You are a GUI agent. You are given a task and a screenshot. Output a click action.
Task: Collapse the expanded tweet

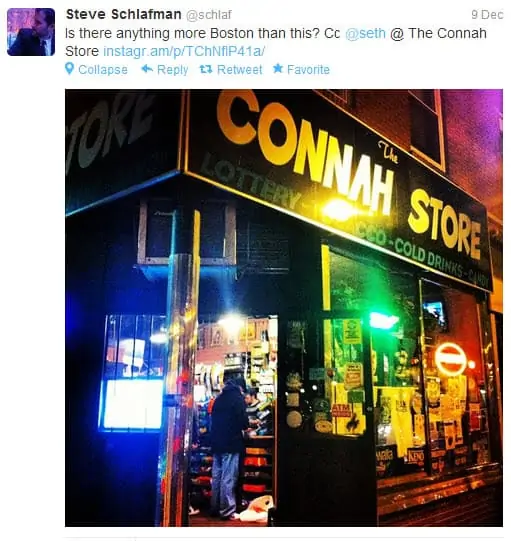click(96, 69)
